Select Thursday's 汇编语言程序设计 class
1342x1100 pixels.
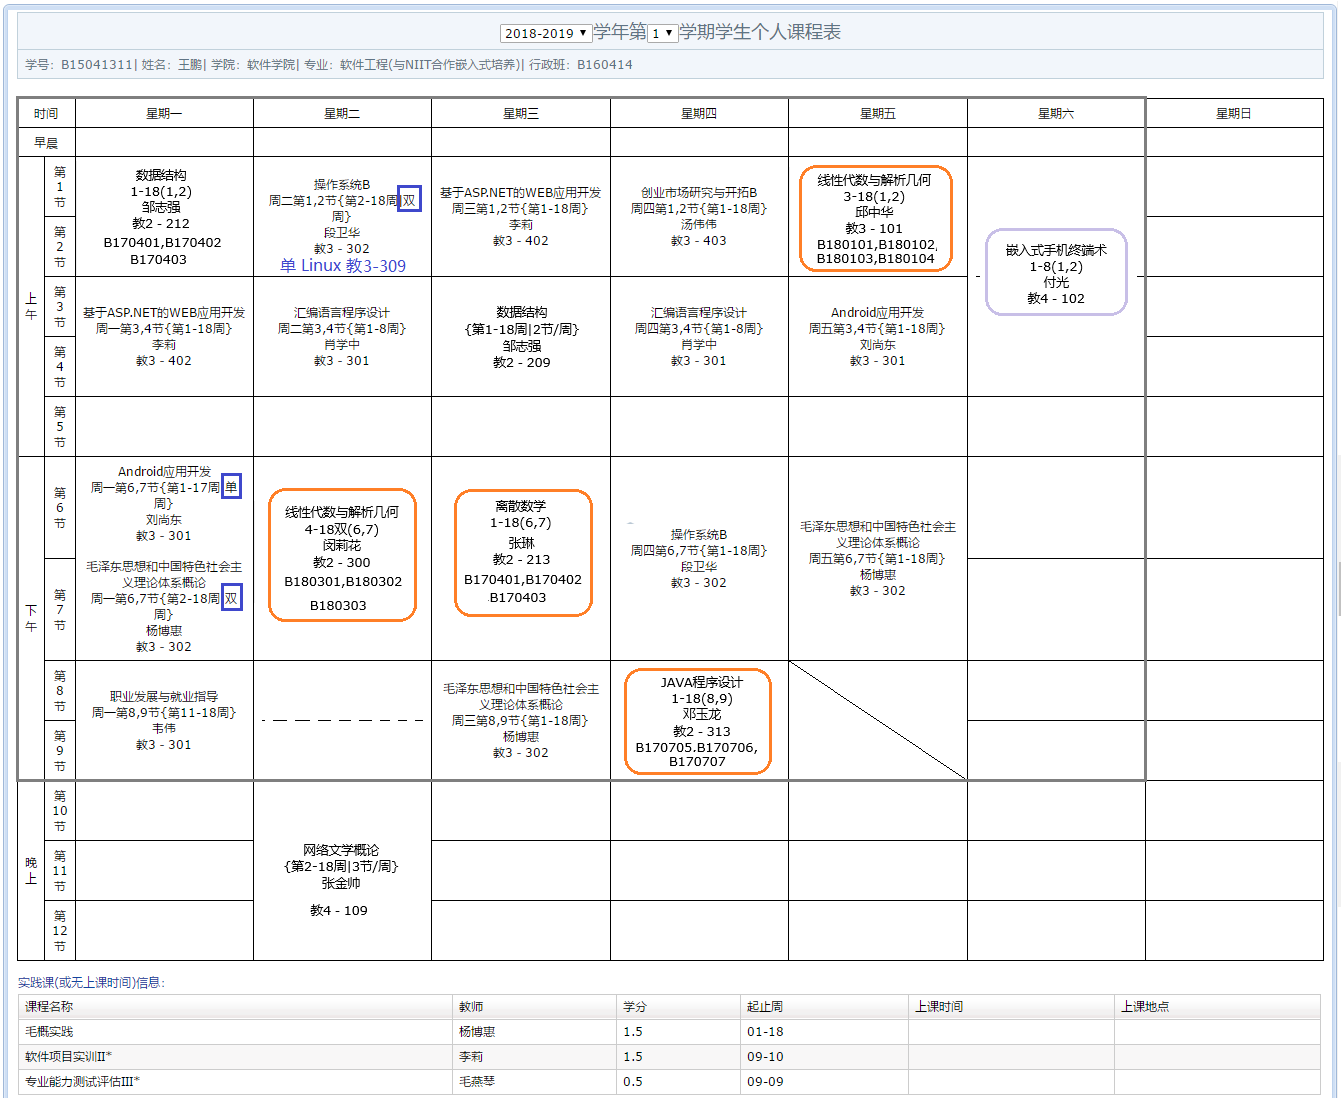pyautogui.click(x=699, y=337)
